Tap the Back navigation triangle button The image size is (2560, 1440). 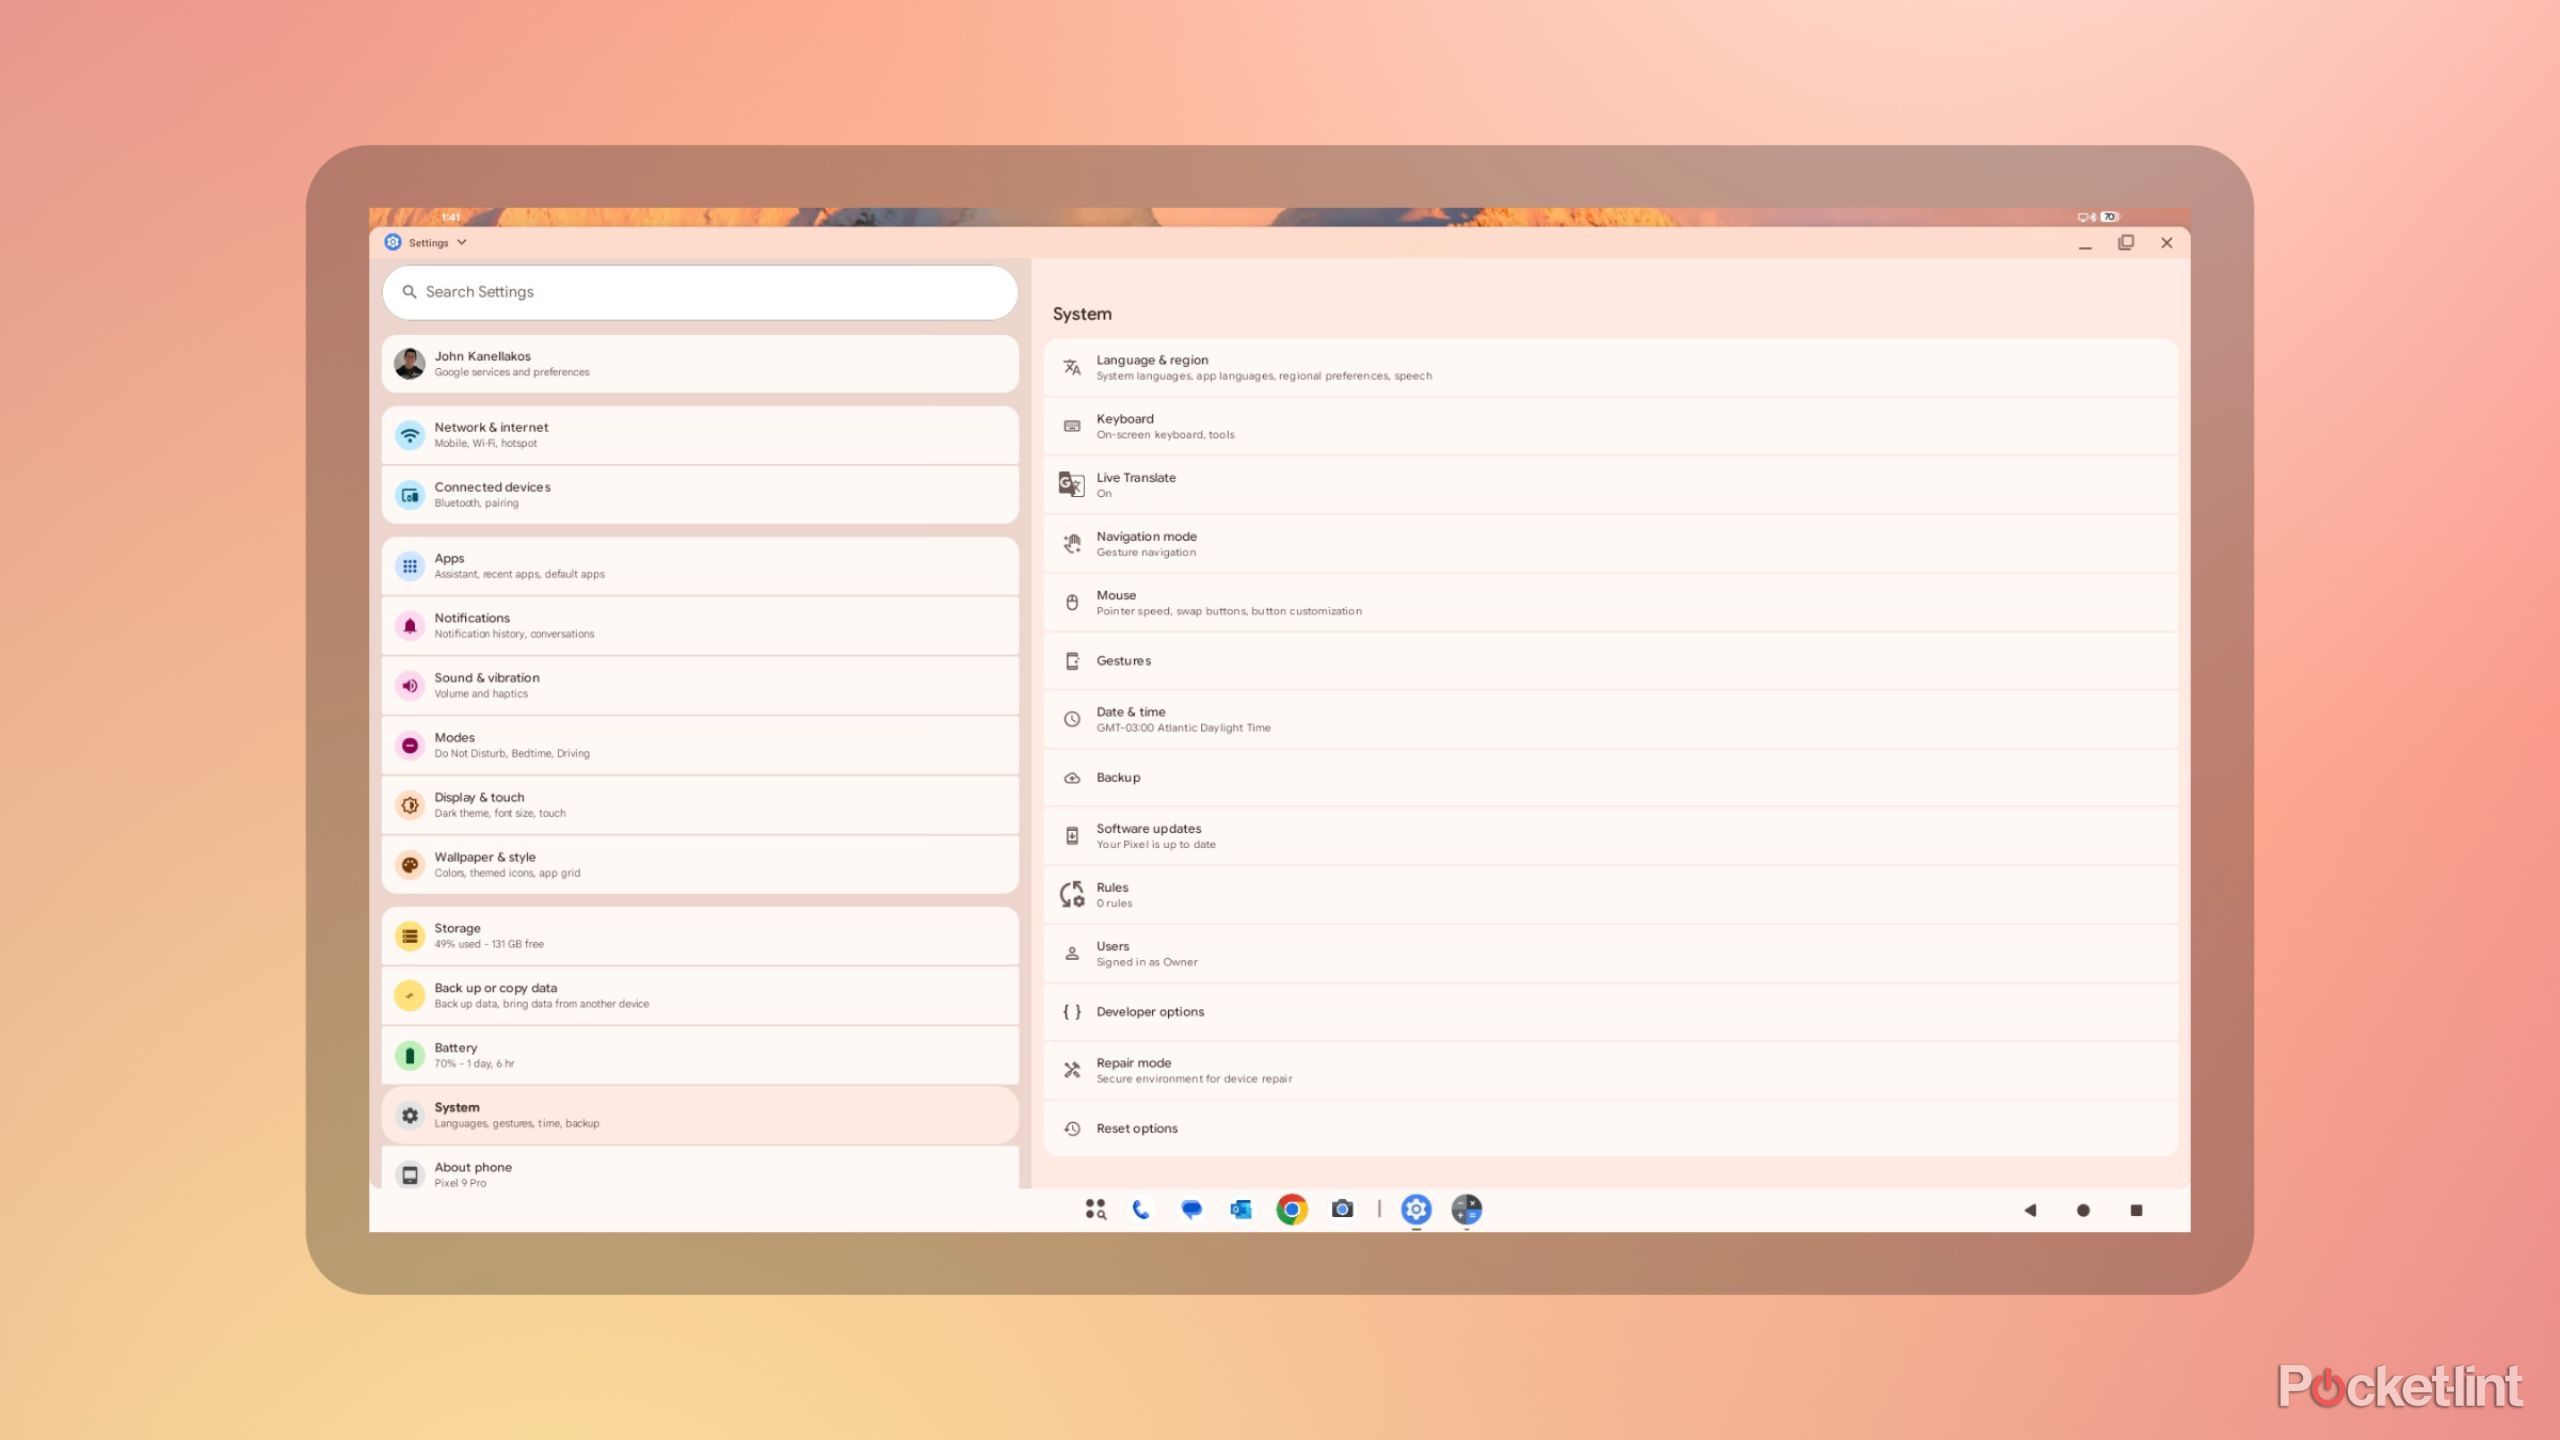point(2030,1211)
